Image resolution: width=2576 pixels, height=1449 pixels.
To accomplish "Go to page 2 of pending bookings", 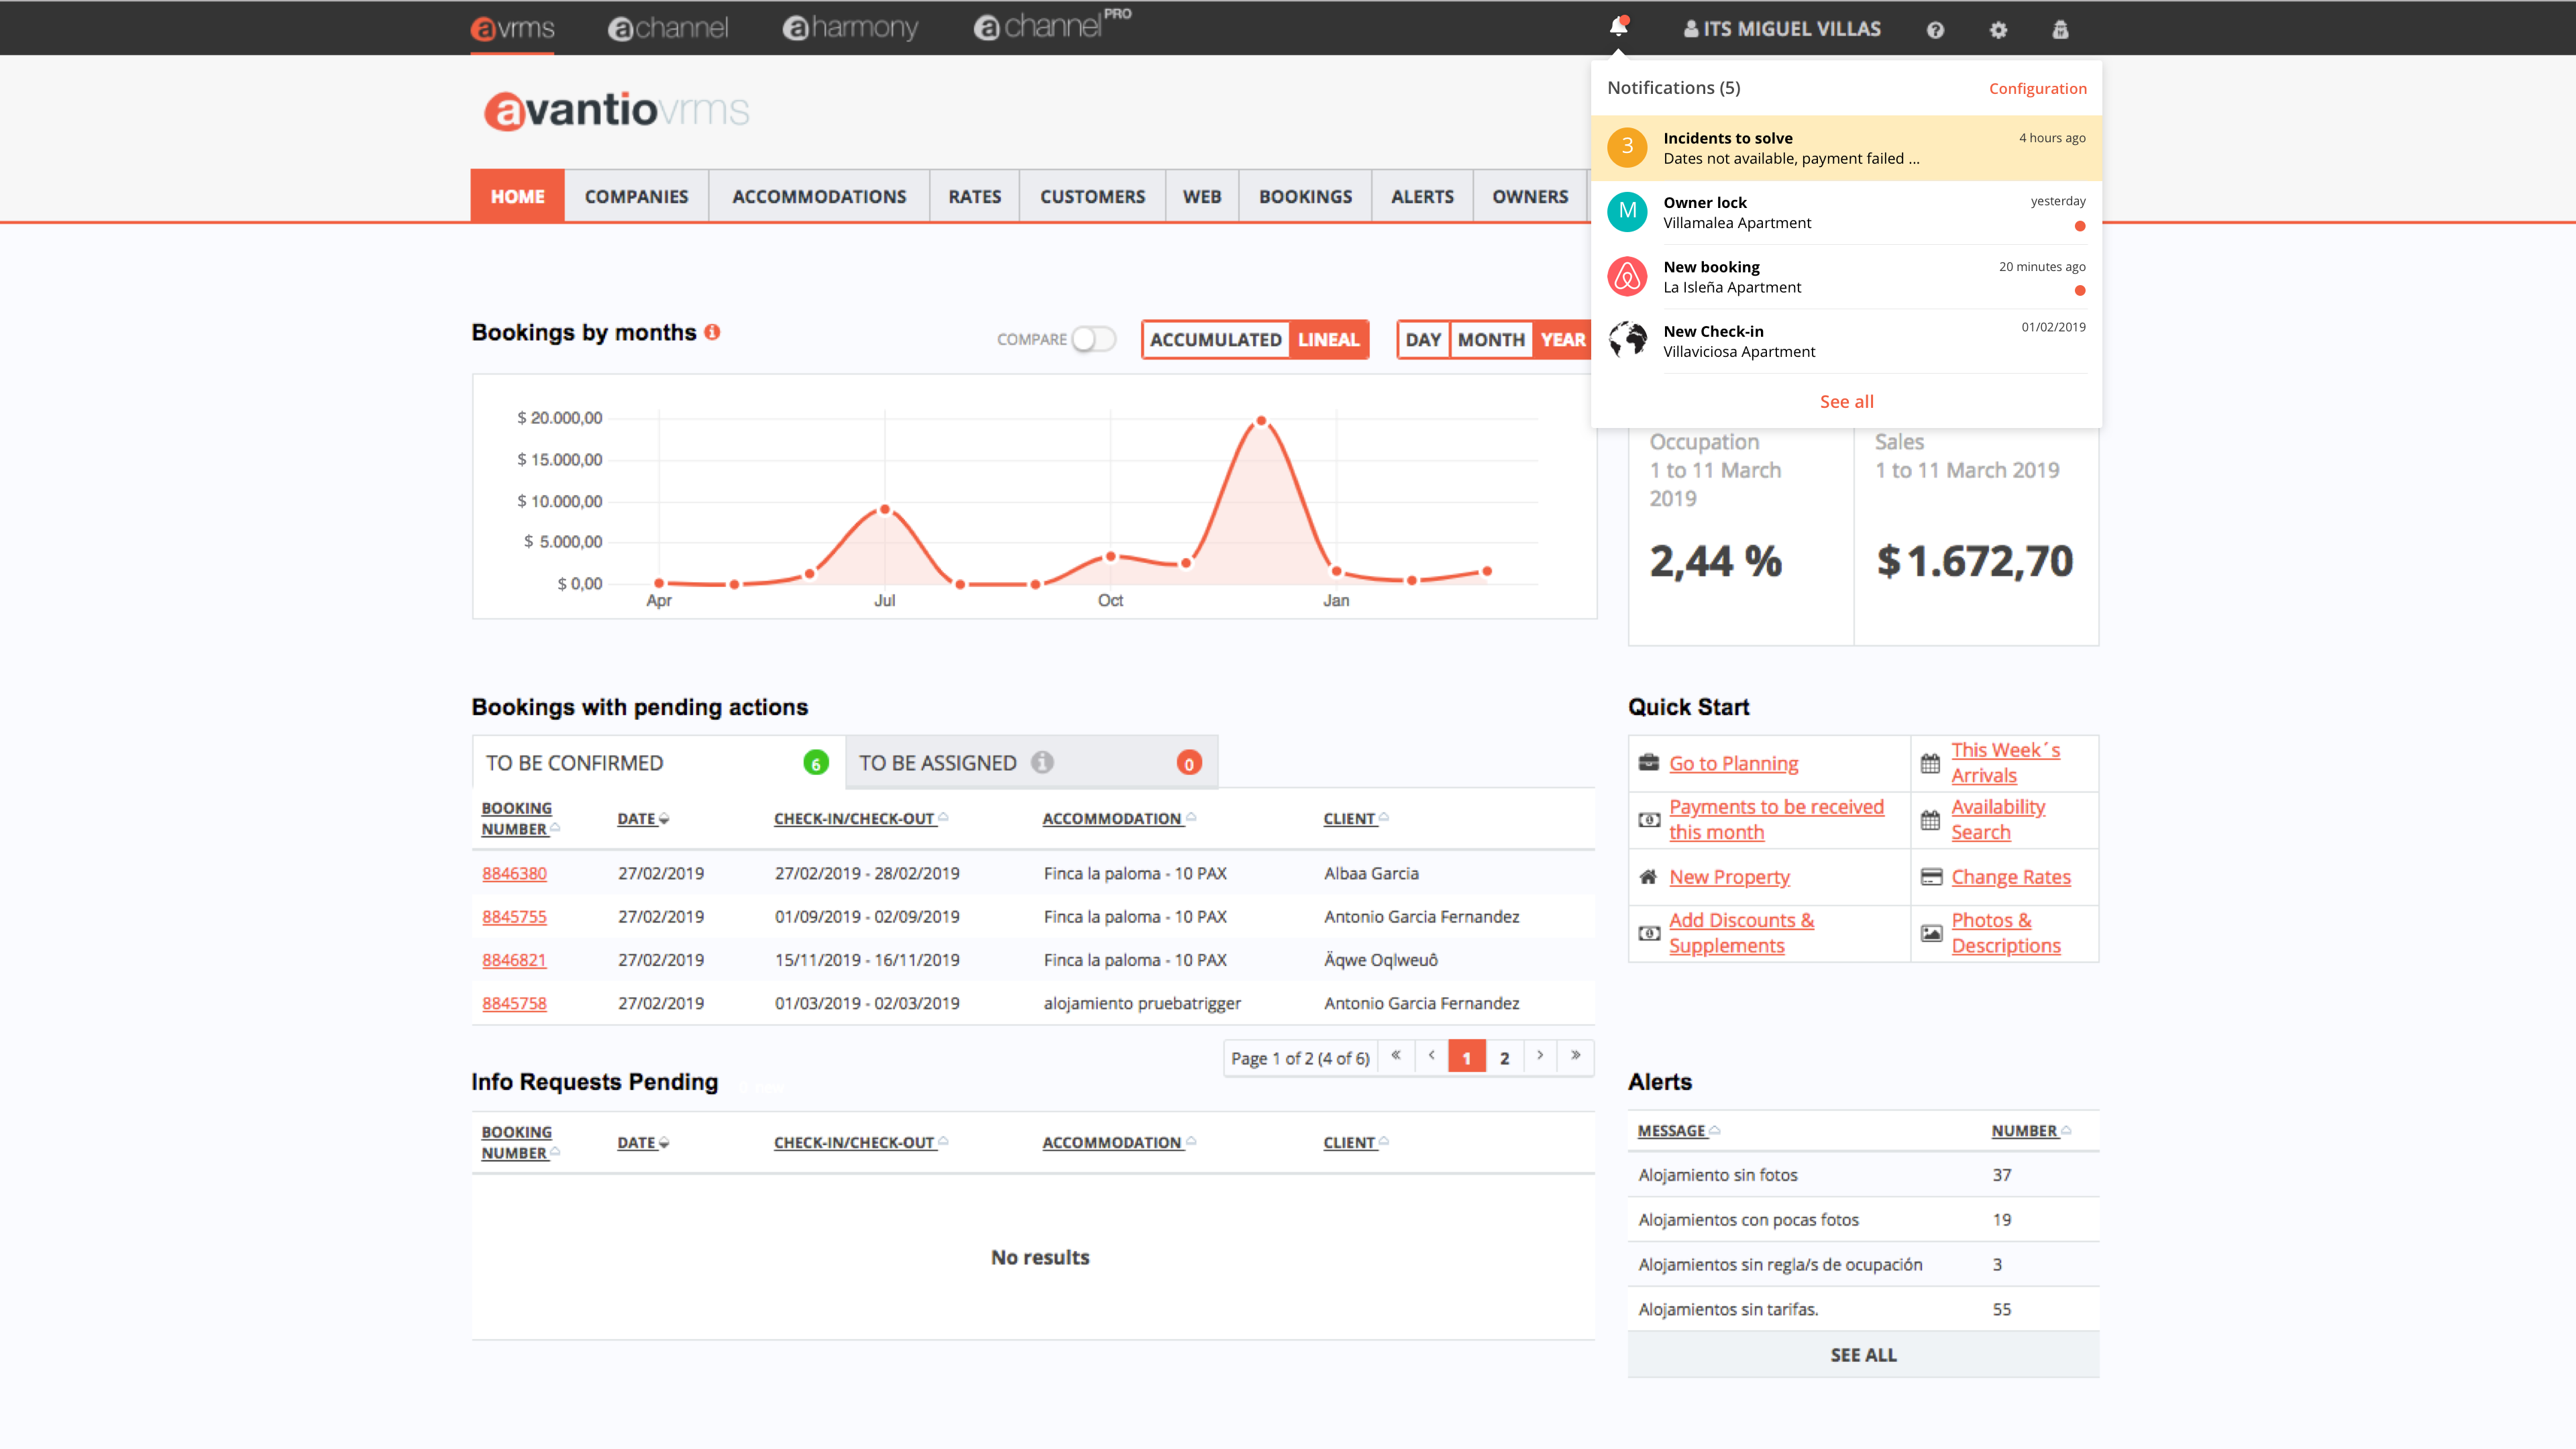I will (1504, 1057).
